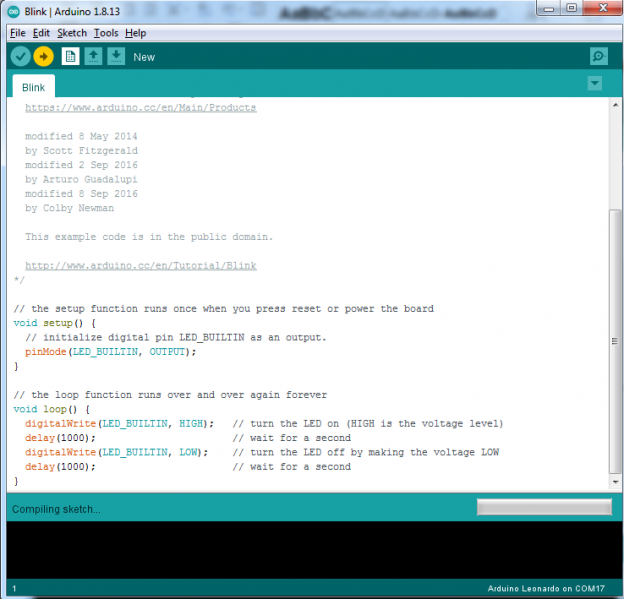Open the Tools menu
Image resolution: width=624 pixels, height=599 pixels.
(106, 33)
